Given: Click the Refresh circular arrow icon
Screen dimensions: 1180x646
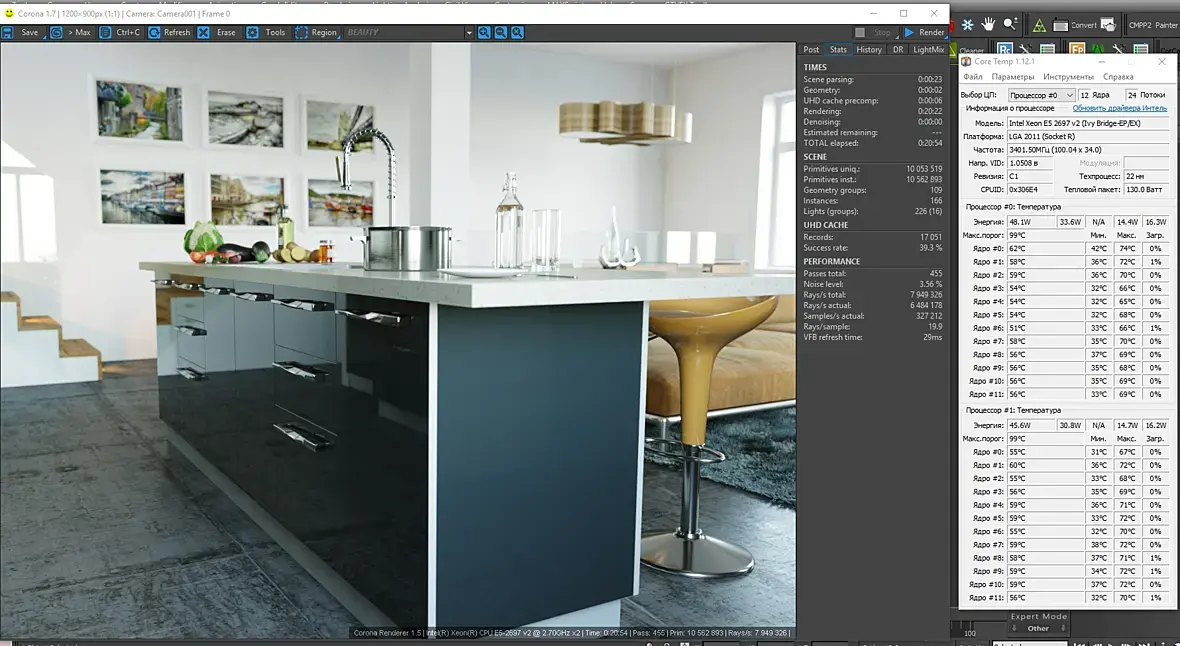Looking at the screenshot, I should (x=154, y=32).
